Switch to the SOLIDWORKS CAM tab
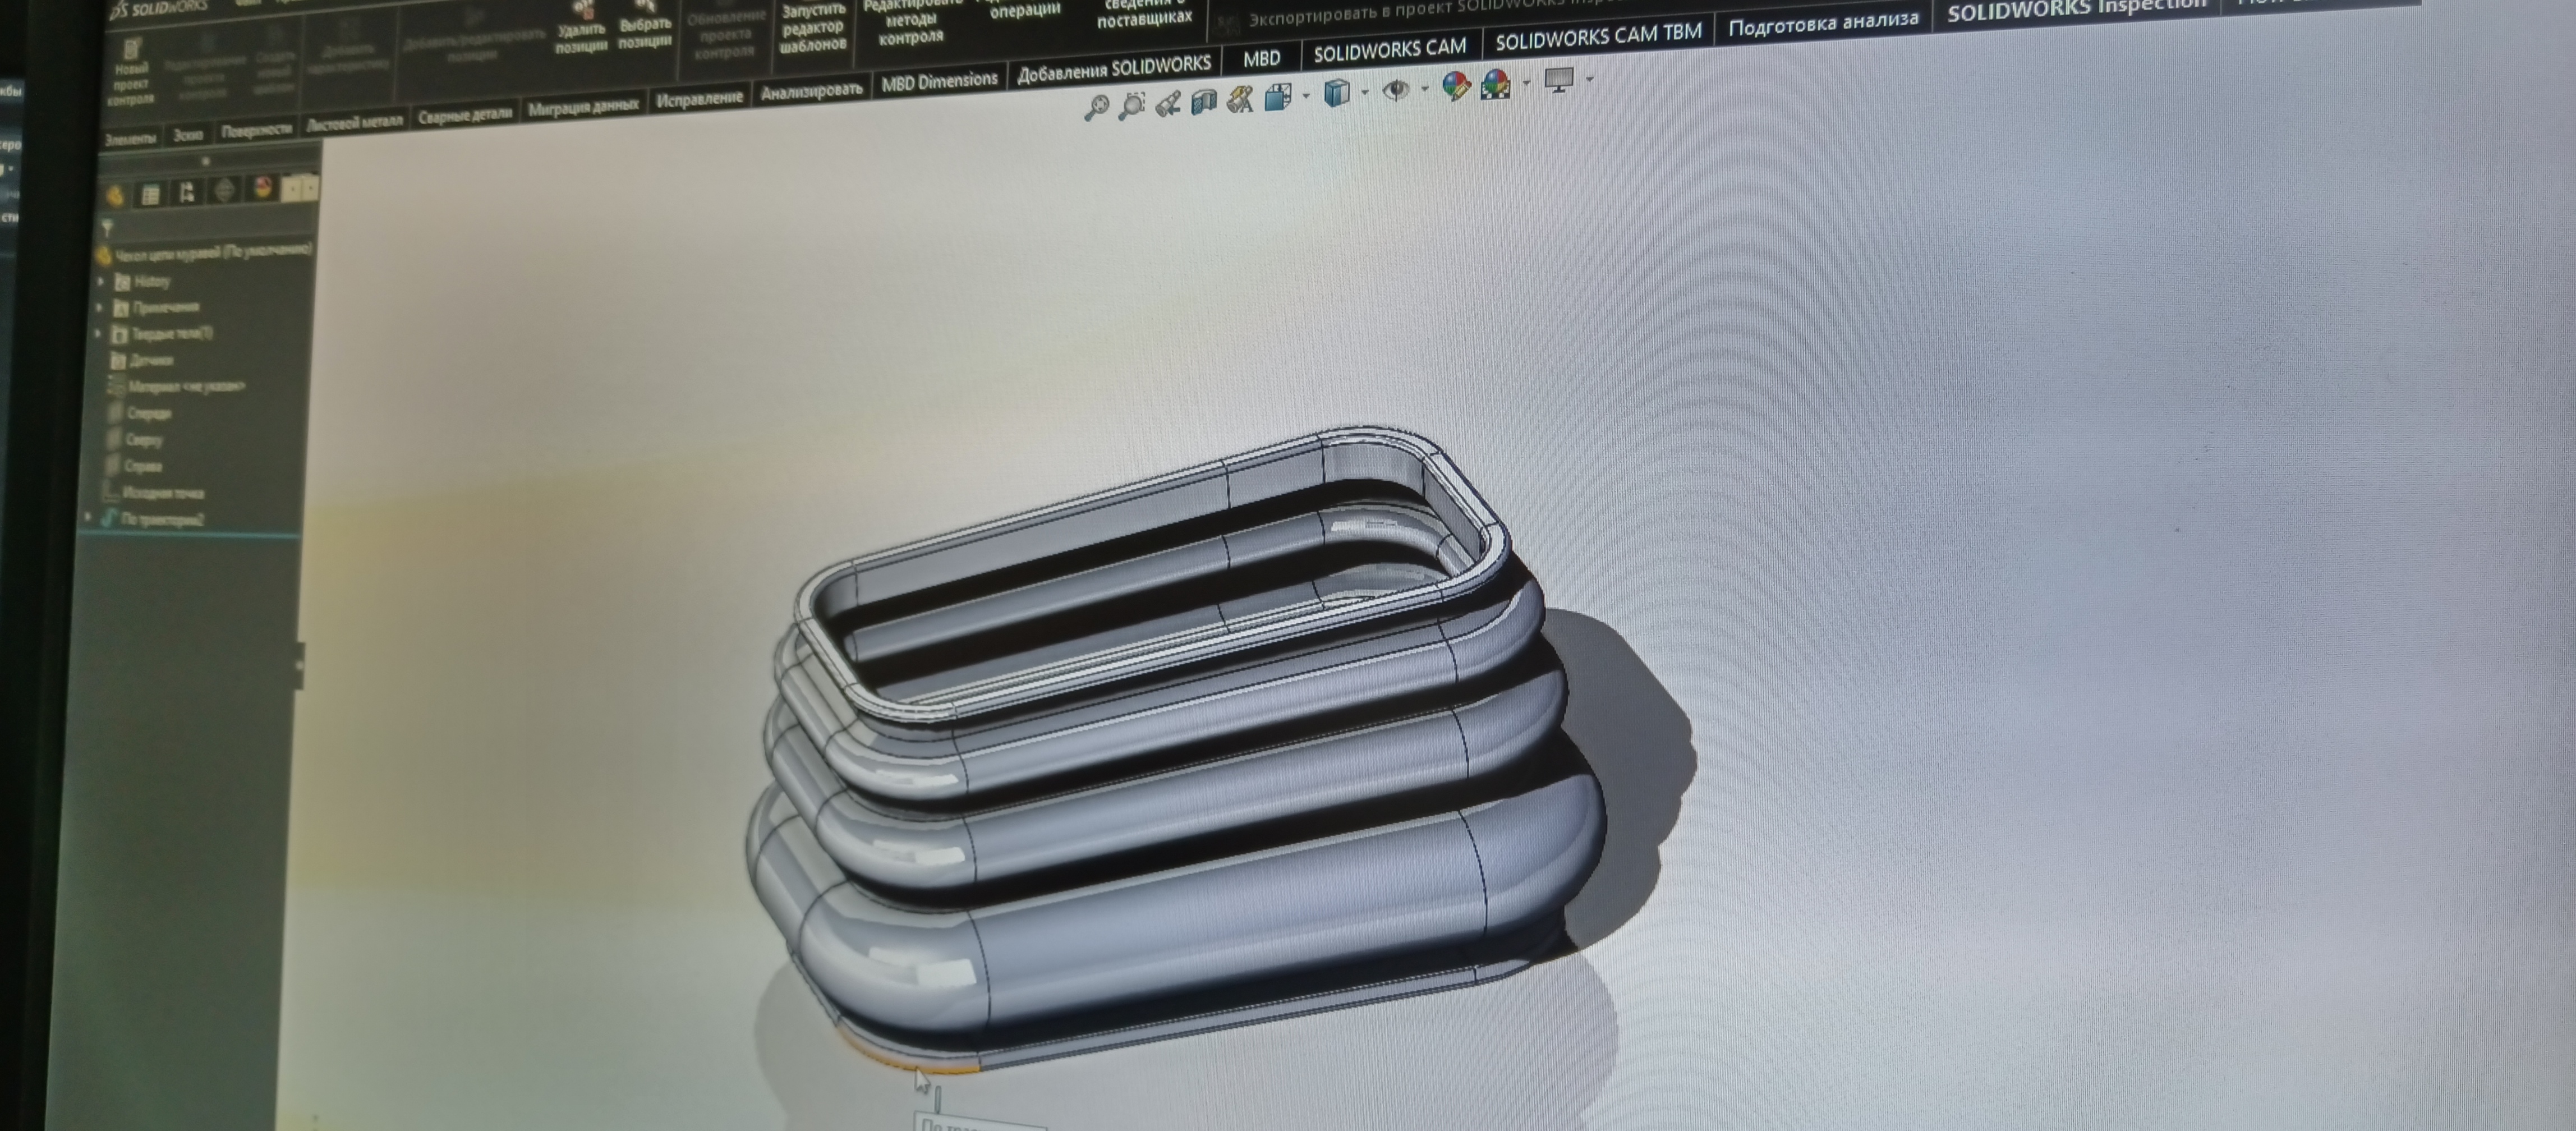This screenshot has height=1131, width=2576. [x=1389, y=50]
